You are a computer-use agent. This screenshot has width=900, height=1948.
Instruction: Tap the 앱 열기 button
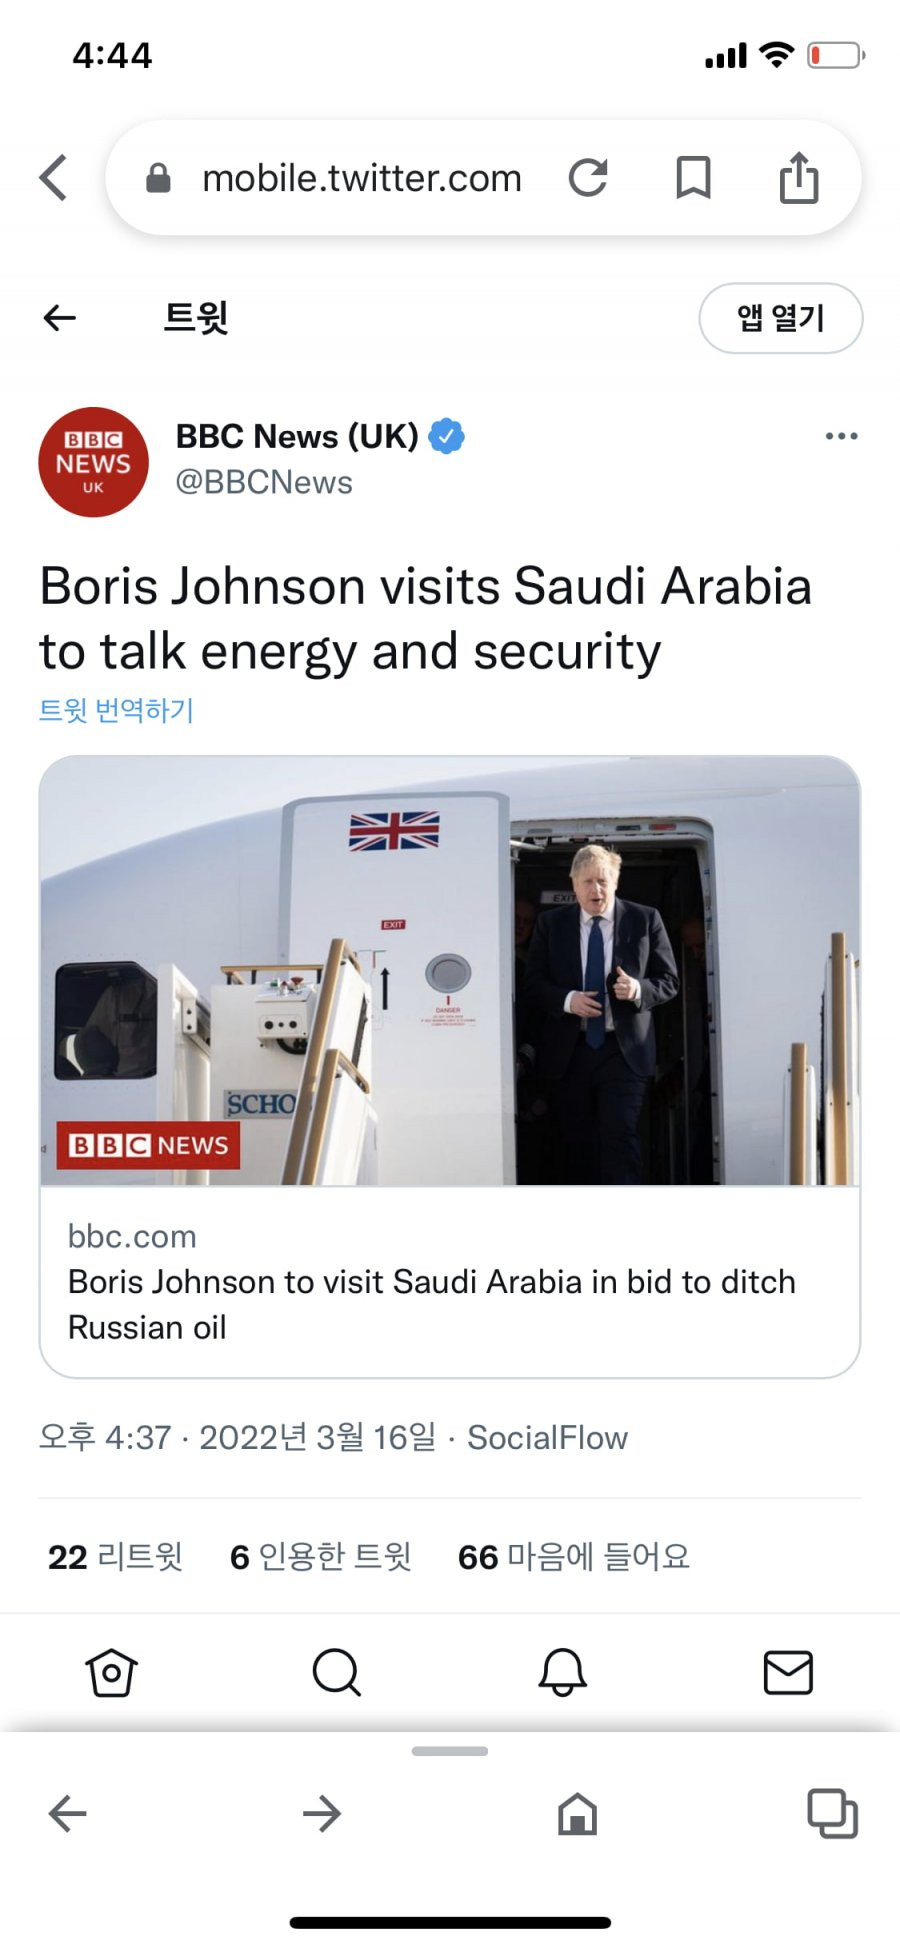781,318
